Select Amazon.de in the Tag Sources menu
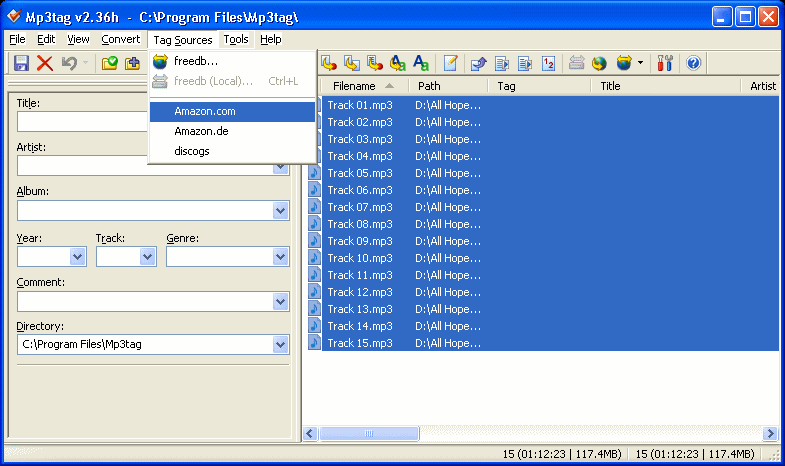The width and height of the screenshot is (785, 466). tap(232, 131)
